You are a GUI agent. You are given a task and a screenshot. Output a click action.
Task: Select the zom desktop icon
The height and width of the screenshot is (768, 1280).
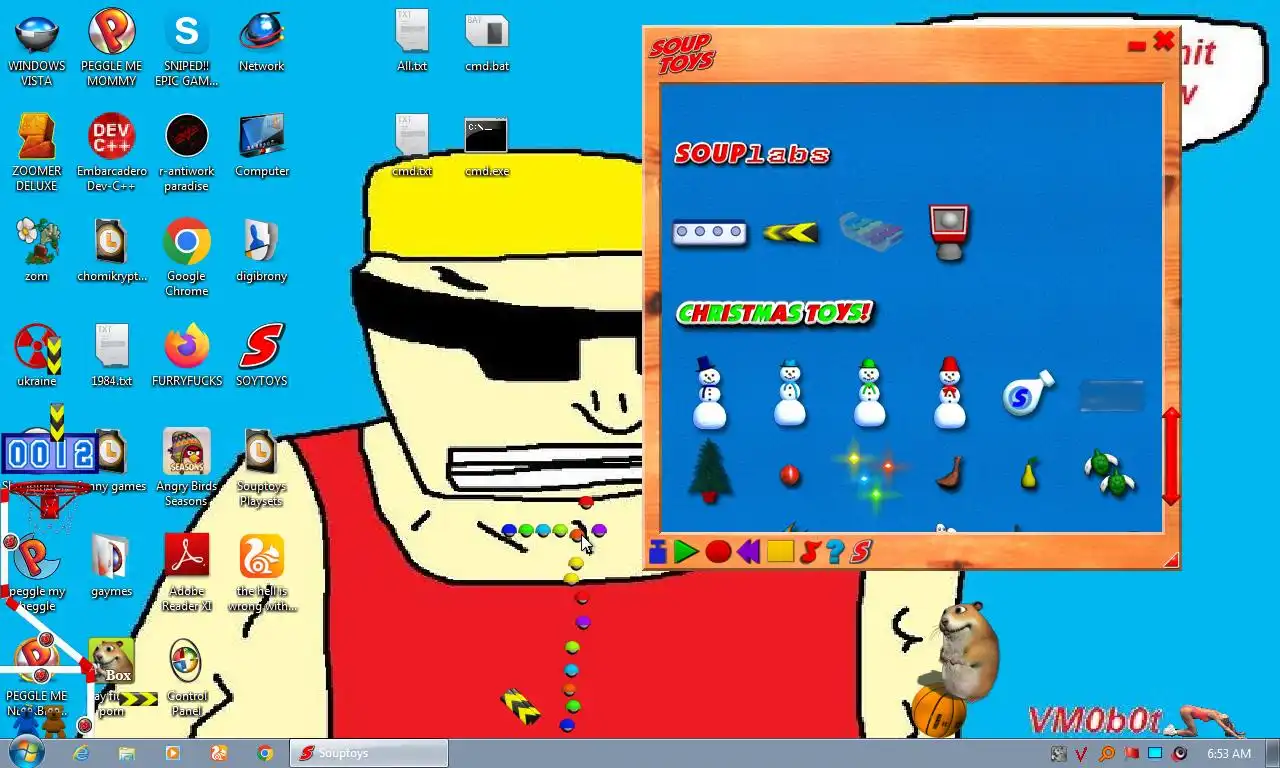point(37,252)
